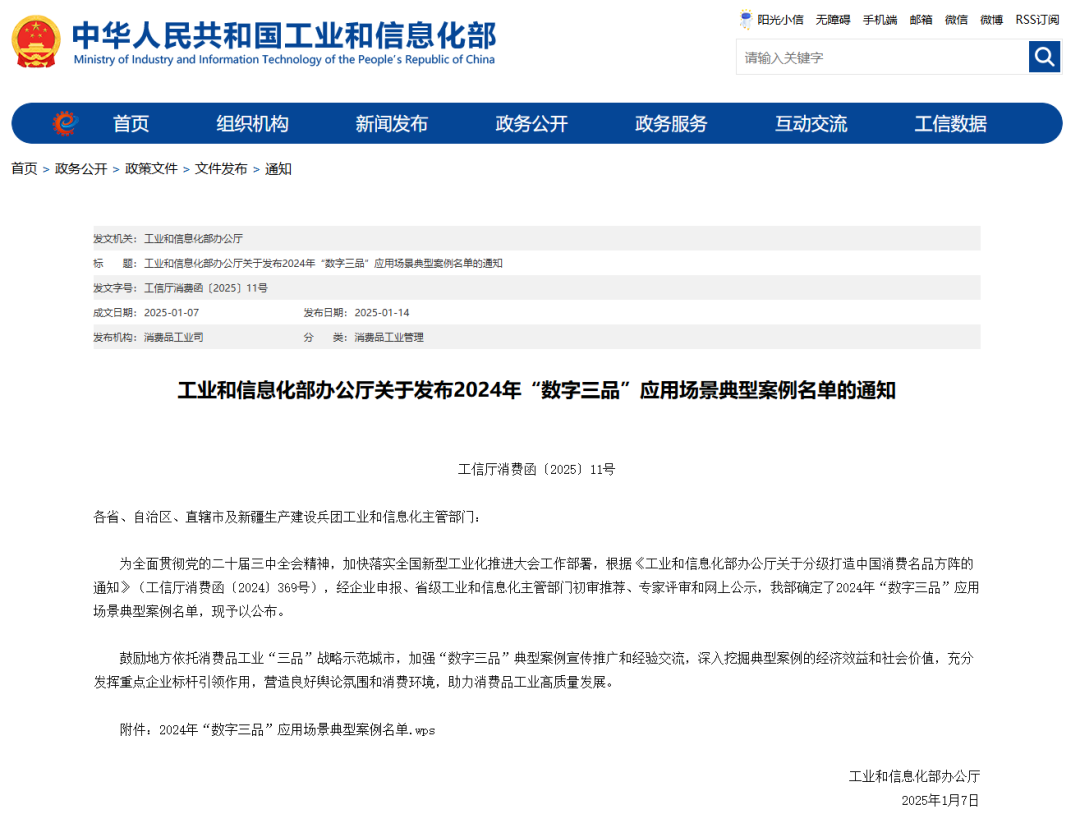1080x814 pixels.
Task: Open the 首页 navigation tab
Action: click(131, 124)
